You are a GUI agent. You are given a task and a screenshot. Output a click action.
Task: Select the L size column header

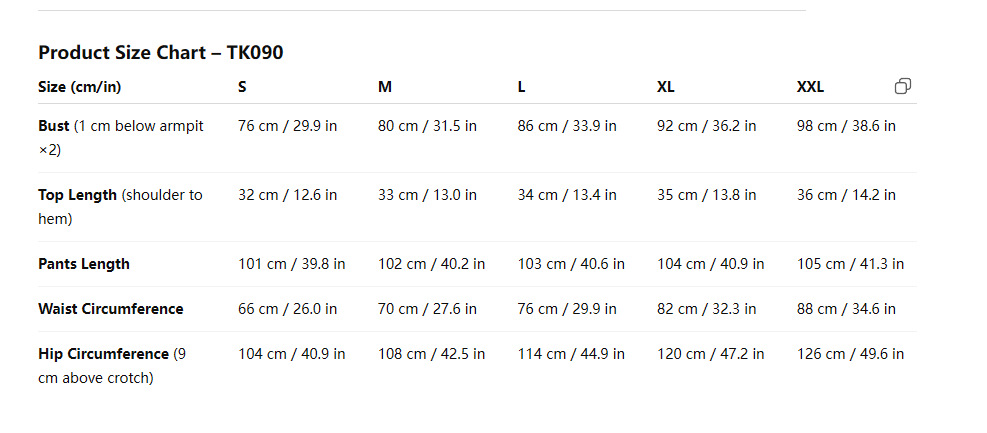pos(521,87)
